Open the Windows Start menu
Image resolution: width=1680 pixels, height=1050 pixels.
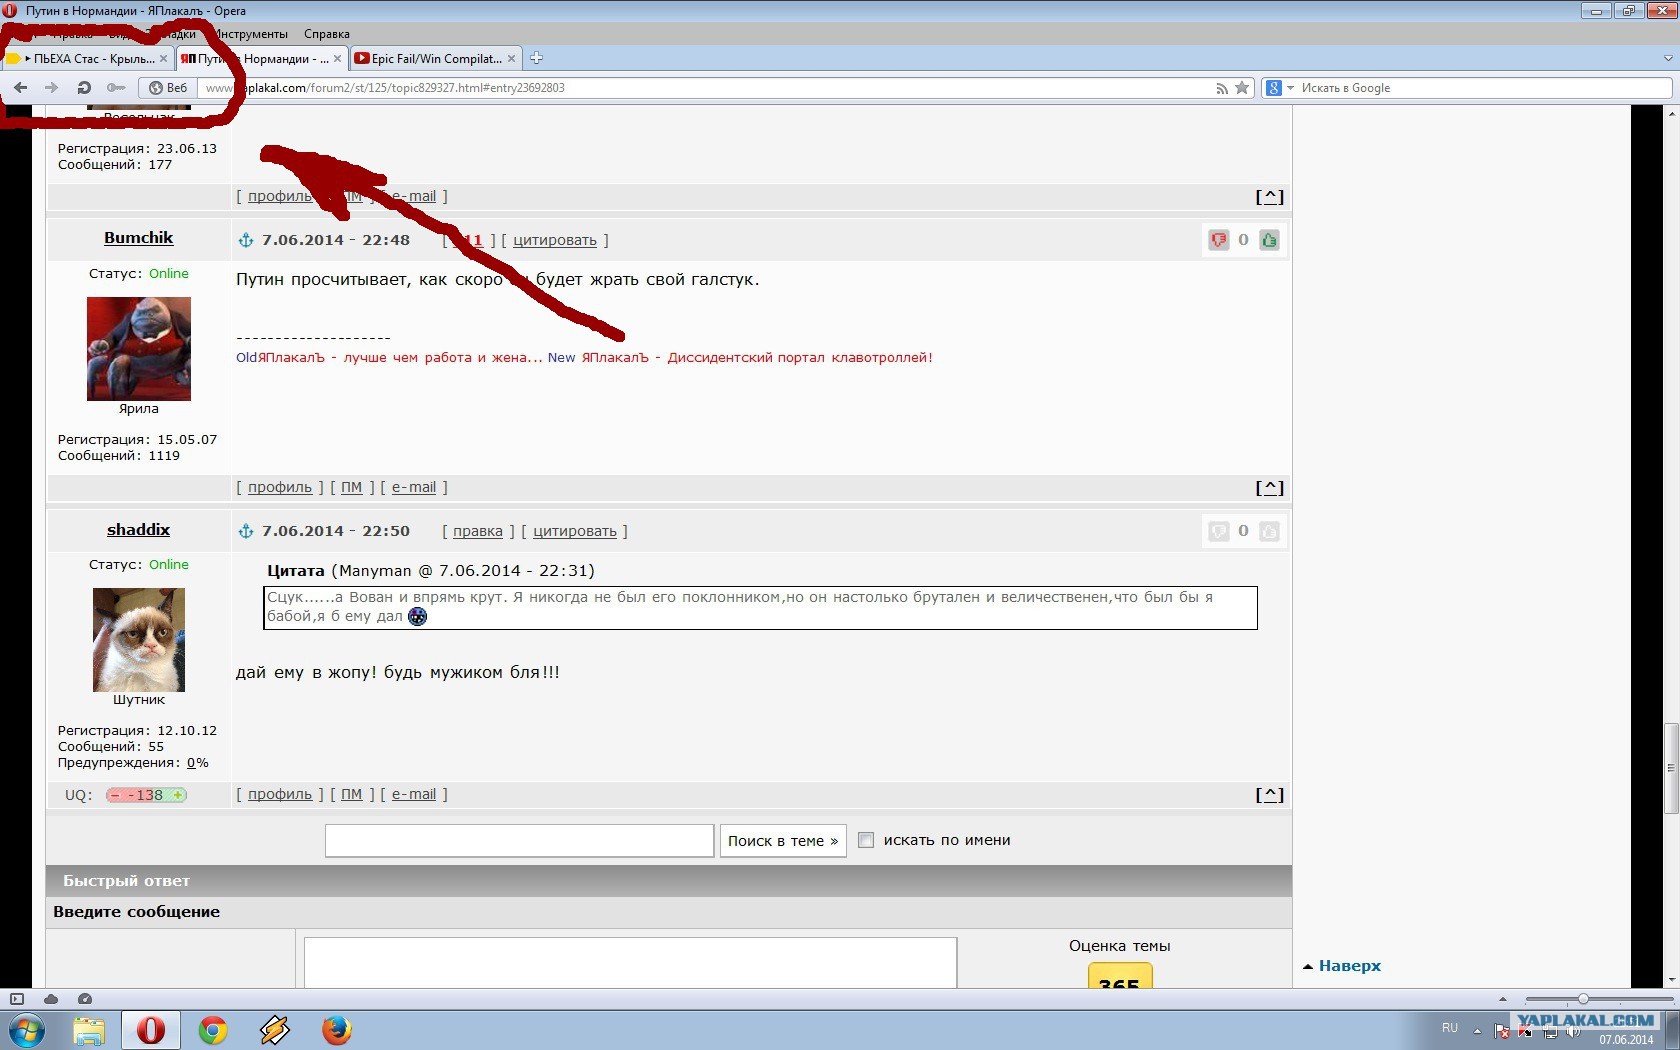27,1030
